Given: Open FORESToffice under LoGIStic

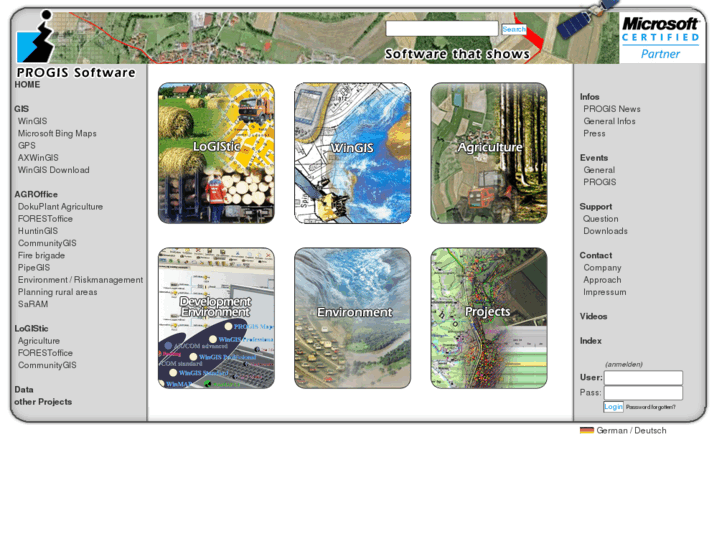Looking at the screenshot, I should [45, 353].
